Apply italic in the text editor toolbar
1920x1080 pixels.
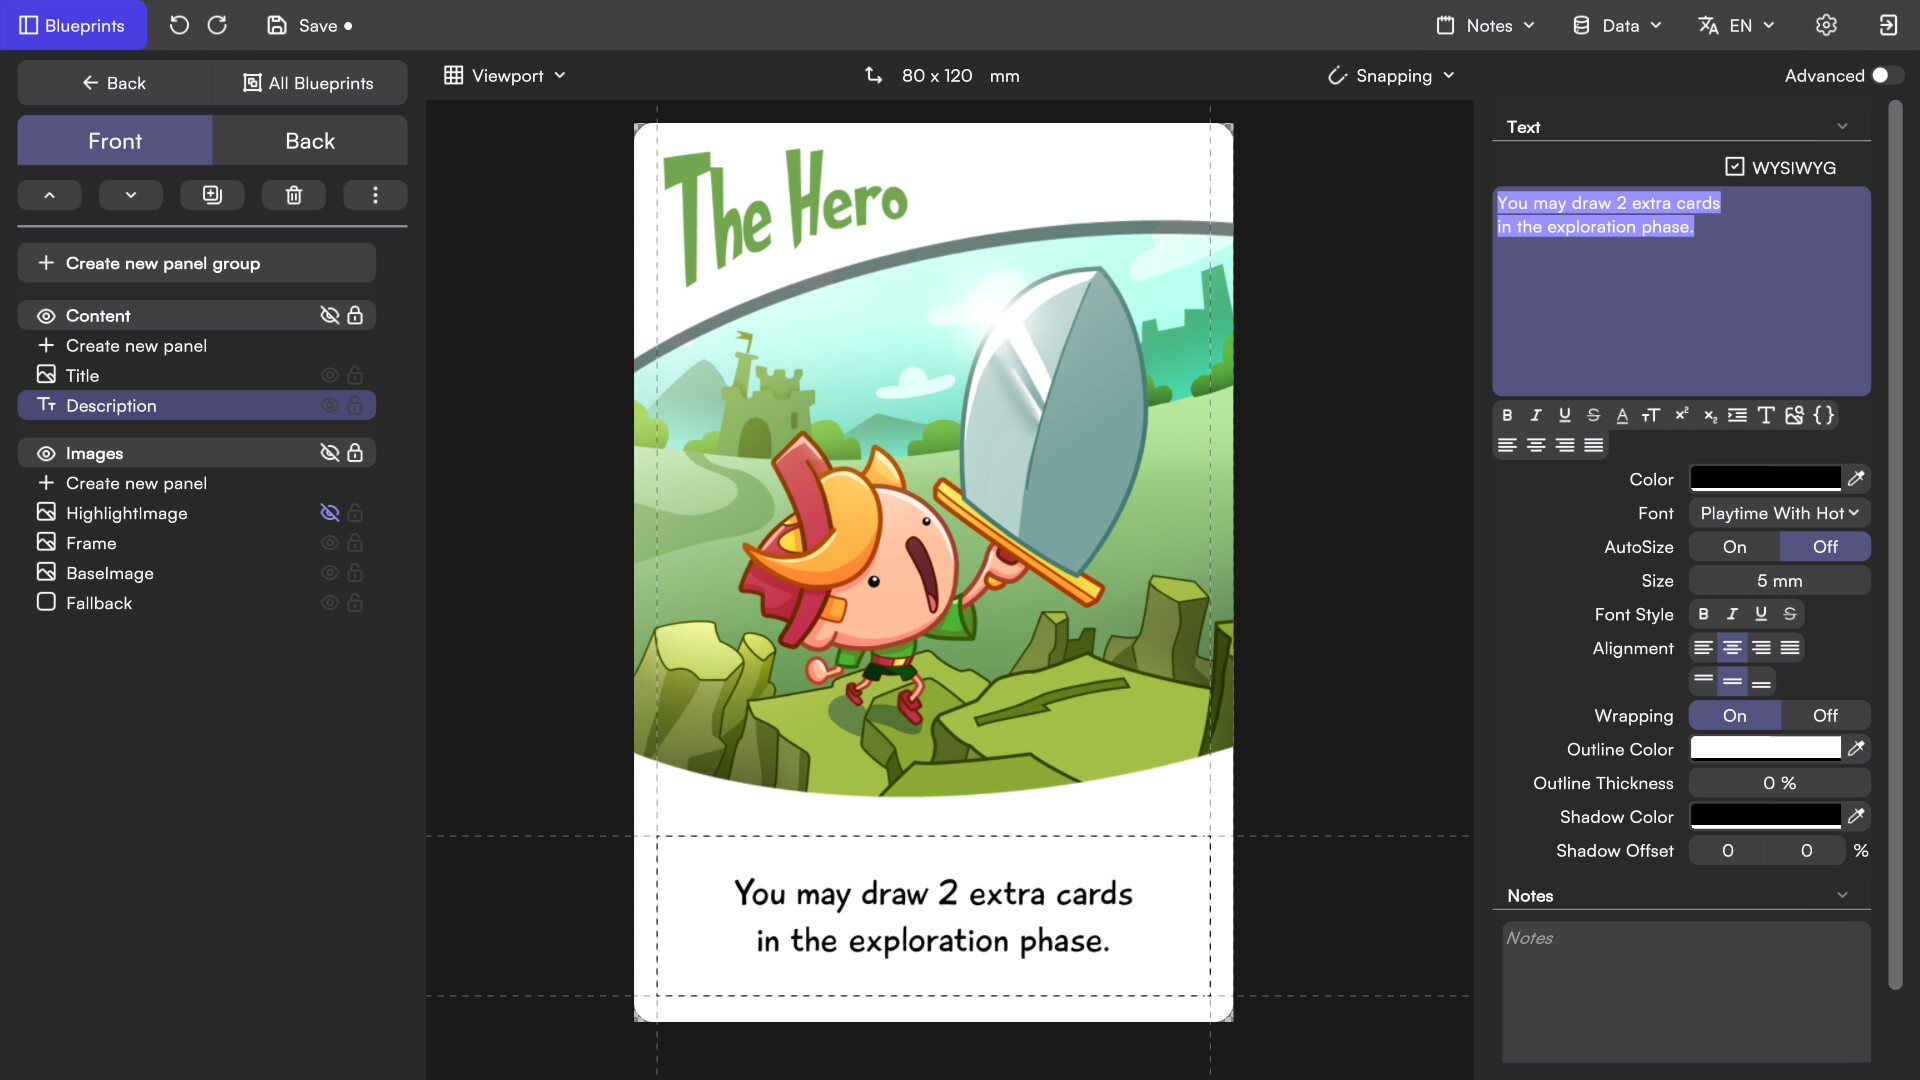coord(1536,415)
